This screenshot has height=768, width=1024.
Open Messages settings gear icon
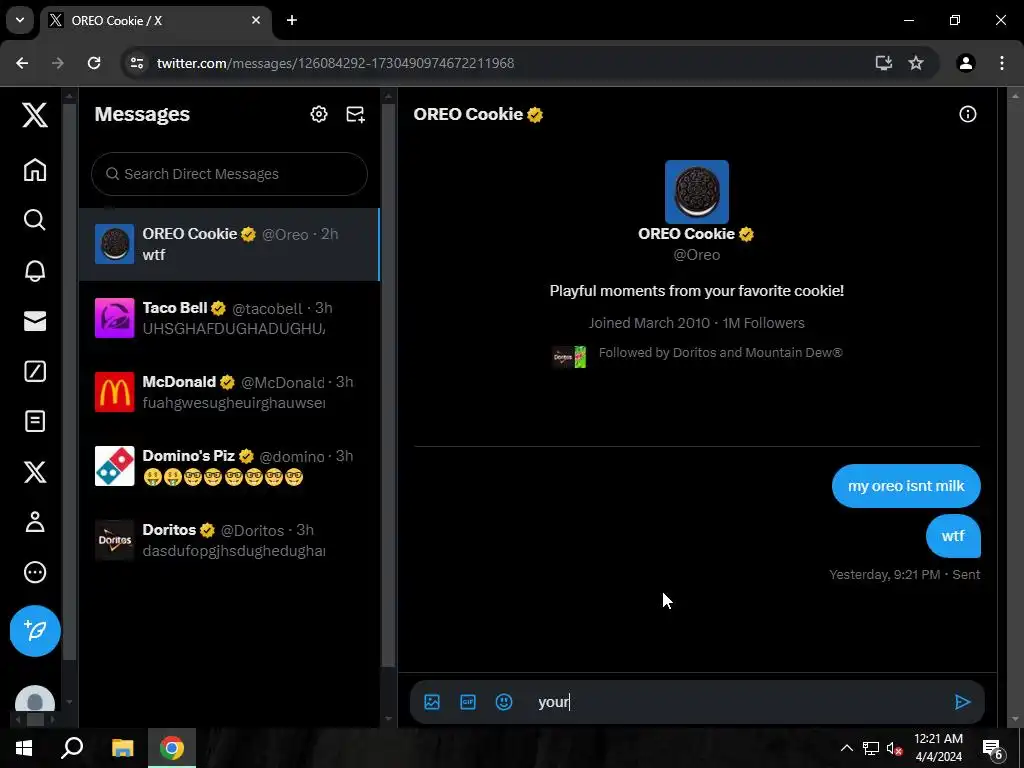tap(319, 114)
